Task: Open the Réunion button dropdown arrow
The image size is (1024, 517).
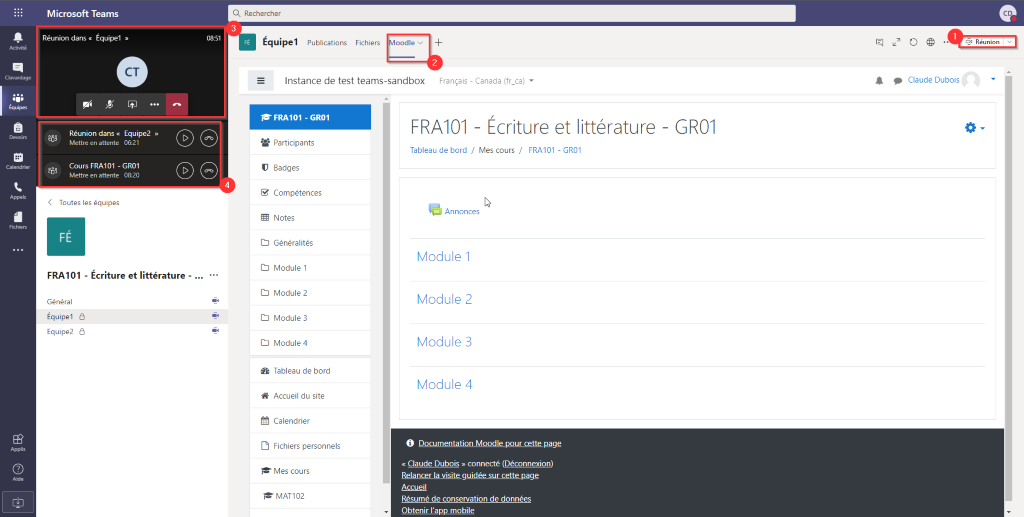Action: 1010,42
